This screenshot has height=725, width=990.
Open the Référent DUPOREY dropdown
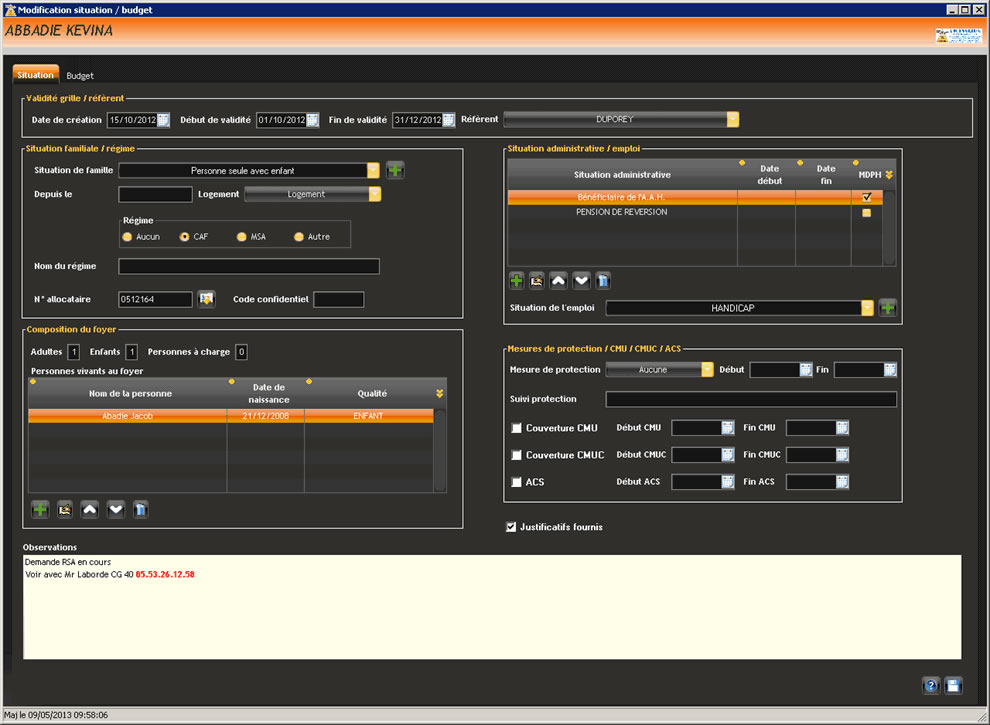click(x=732, y=120)
